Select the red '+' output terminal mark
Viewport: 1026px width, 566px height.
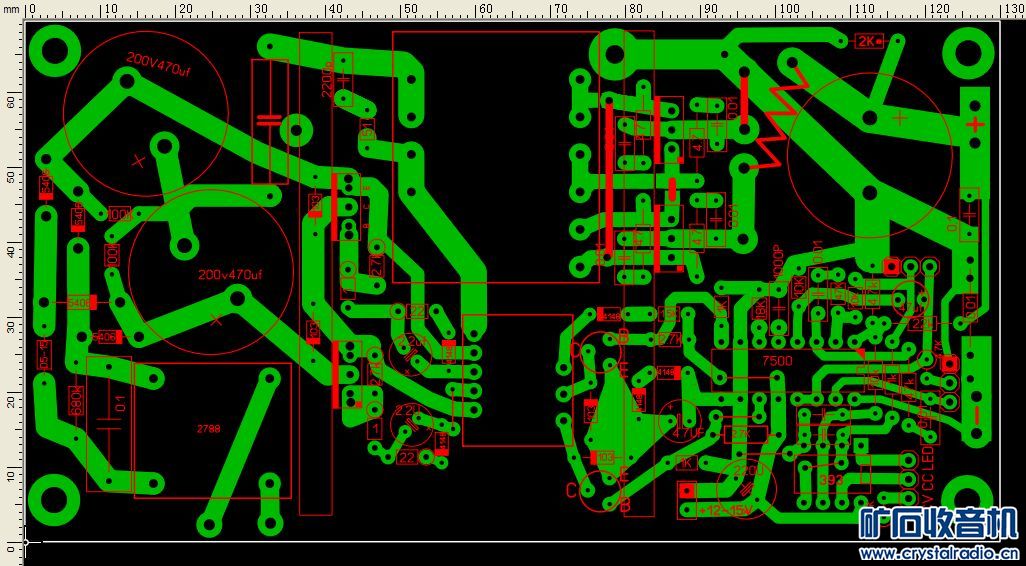coord(975,124)
